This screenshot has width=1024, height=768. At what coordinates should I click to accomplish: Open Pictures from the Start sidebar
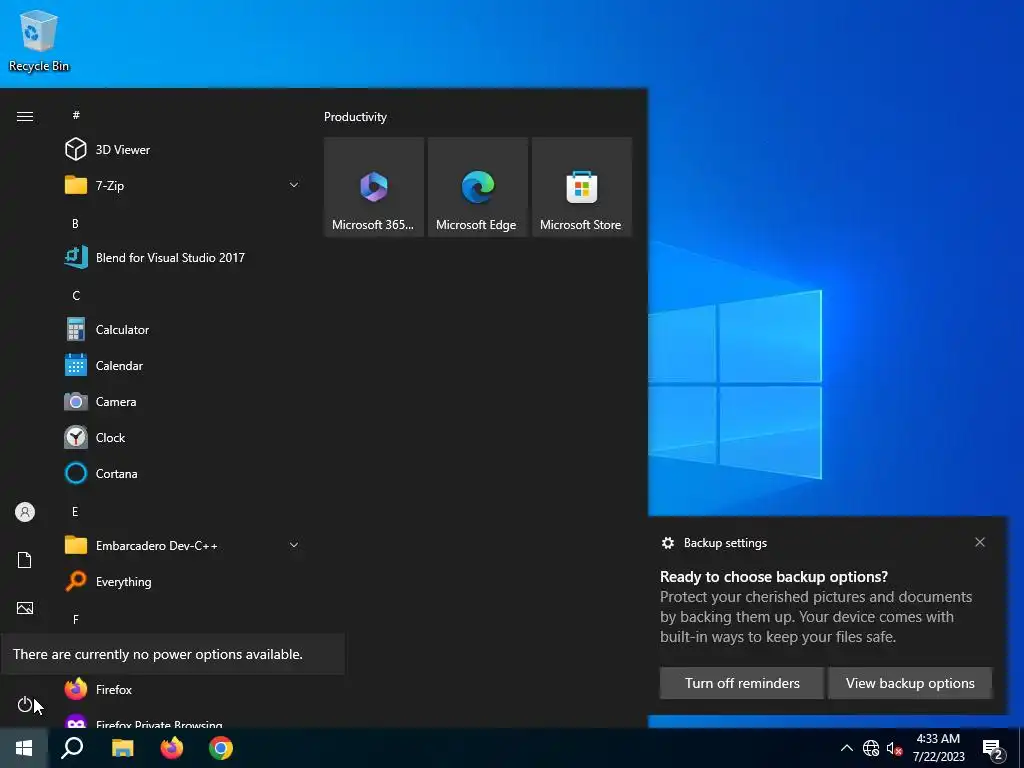point(25,608)
